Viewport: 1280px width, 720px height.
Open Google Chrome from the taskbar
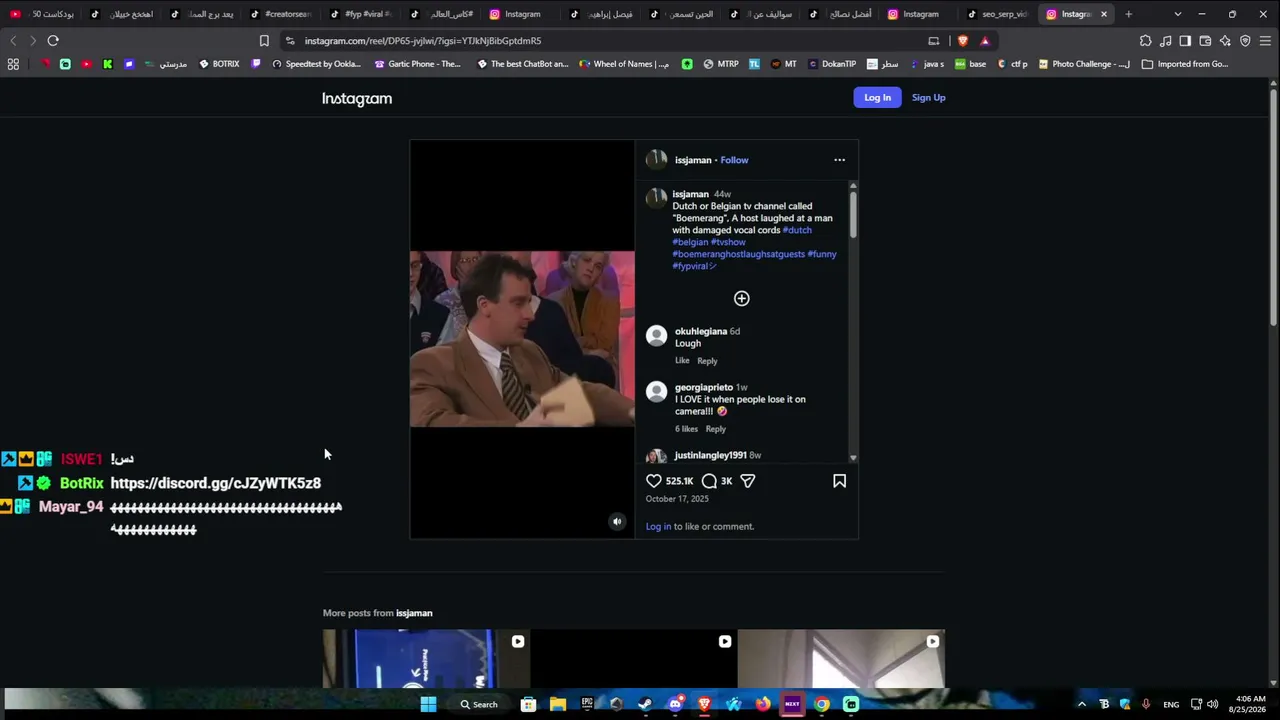pyautogui.click(x=821, y=704)
